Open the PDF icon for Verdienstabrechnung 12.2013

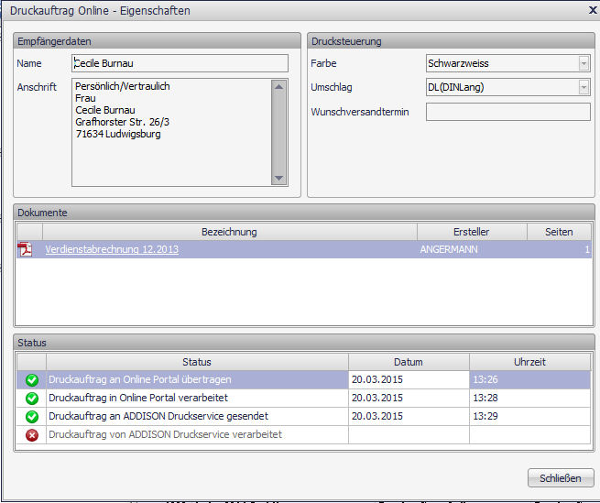point(25,249)
